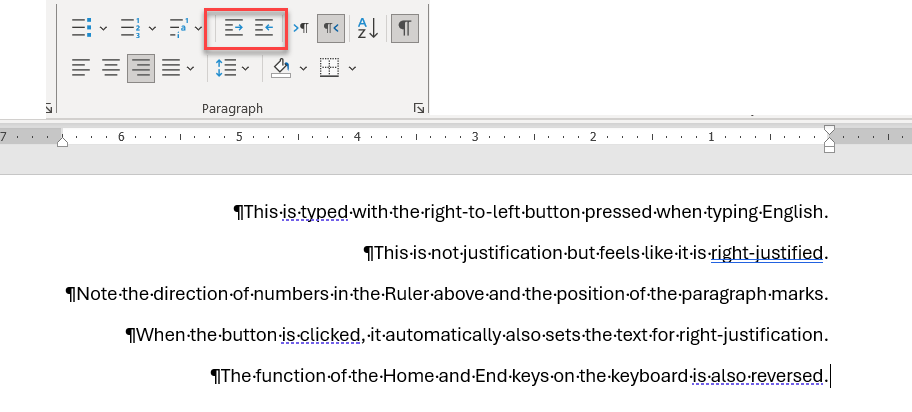Click number 3 on the horizontal ruler
The image size is (912, 412).
click(475, 137)
